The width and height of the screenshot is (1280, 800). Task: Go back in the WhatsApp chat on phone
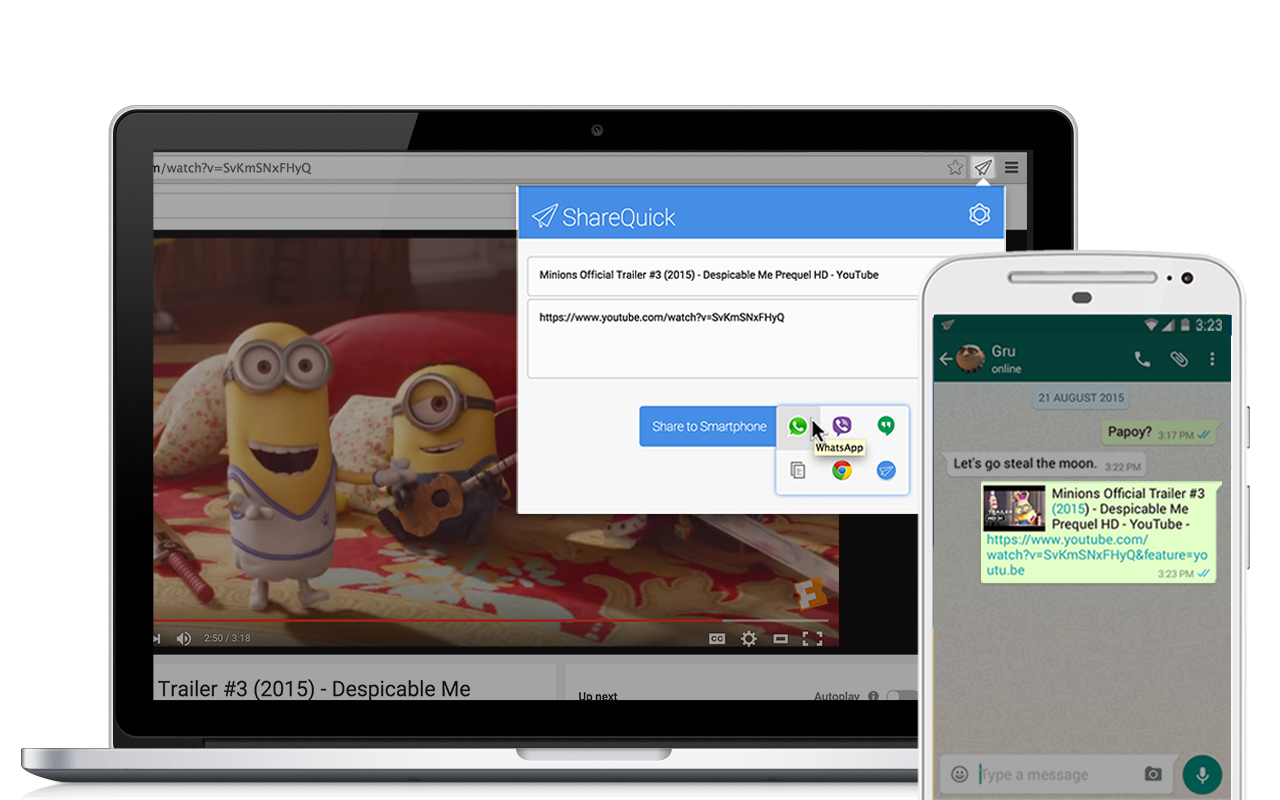click(x=946, y=359)
